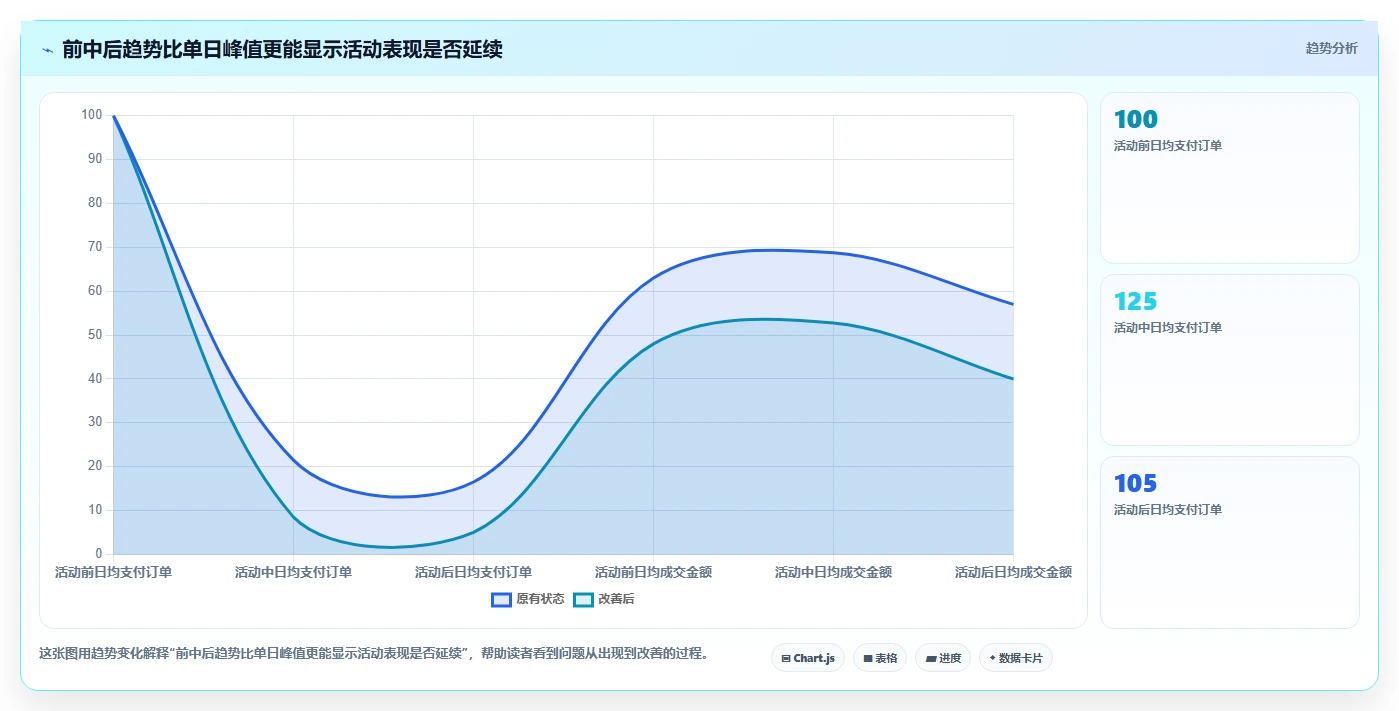1399x711 pixels.
Task: Click the 活动前日均支付订单 label in the 100 card
Action: click(1168, 145)
